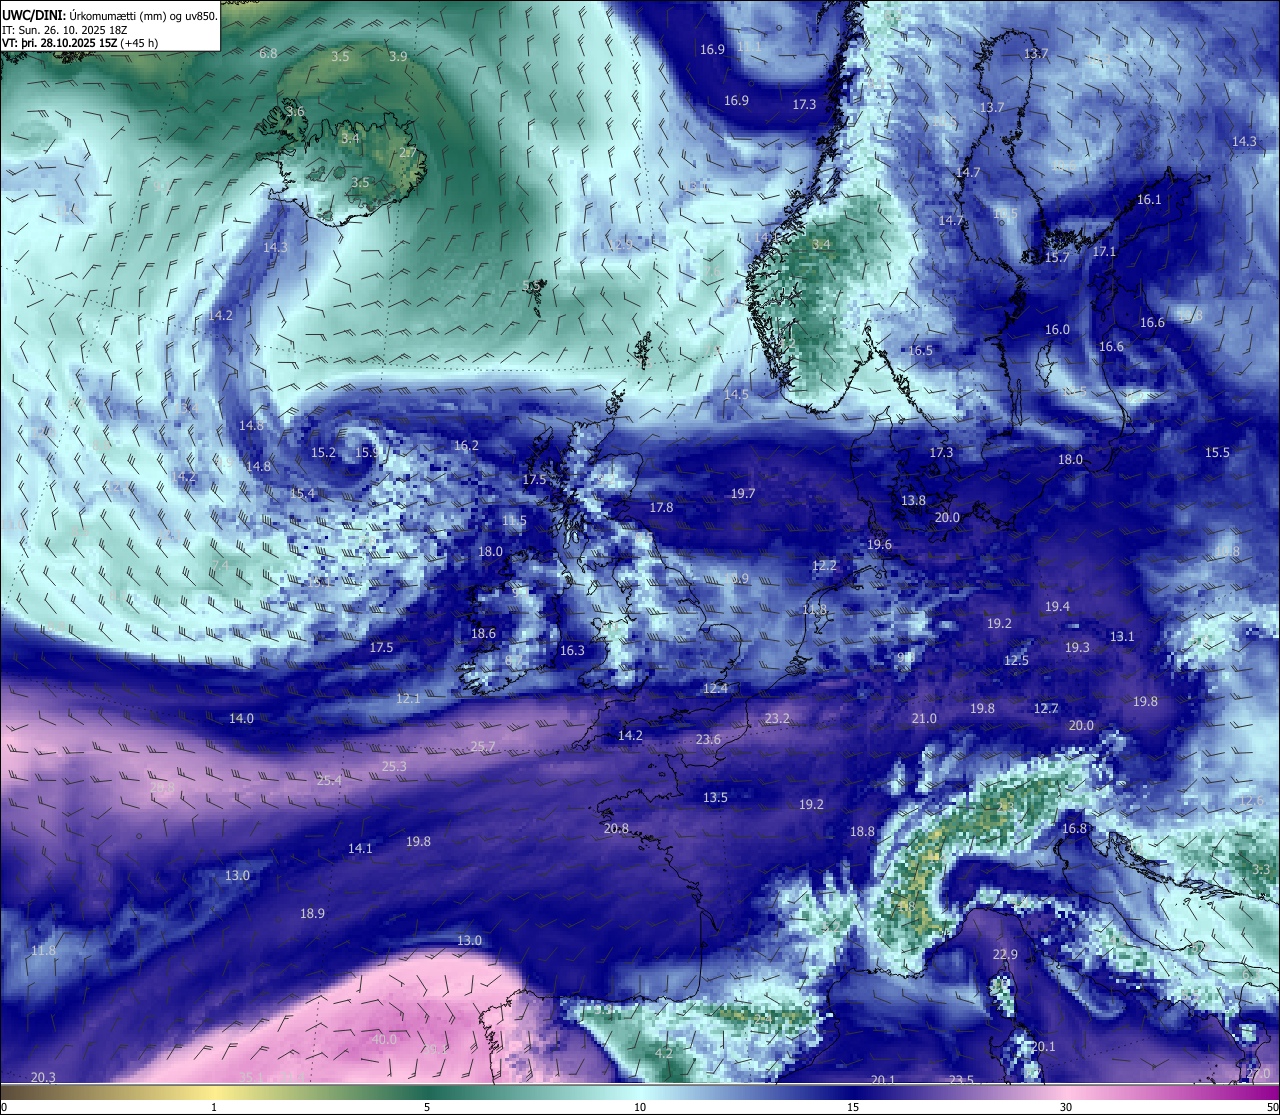The height and width of the screenshot is (1115, 1280).
Task: Click the 16.5 value near Sweden's coast
Action: click(x=920, y=351)
